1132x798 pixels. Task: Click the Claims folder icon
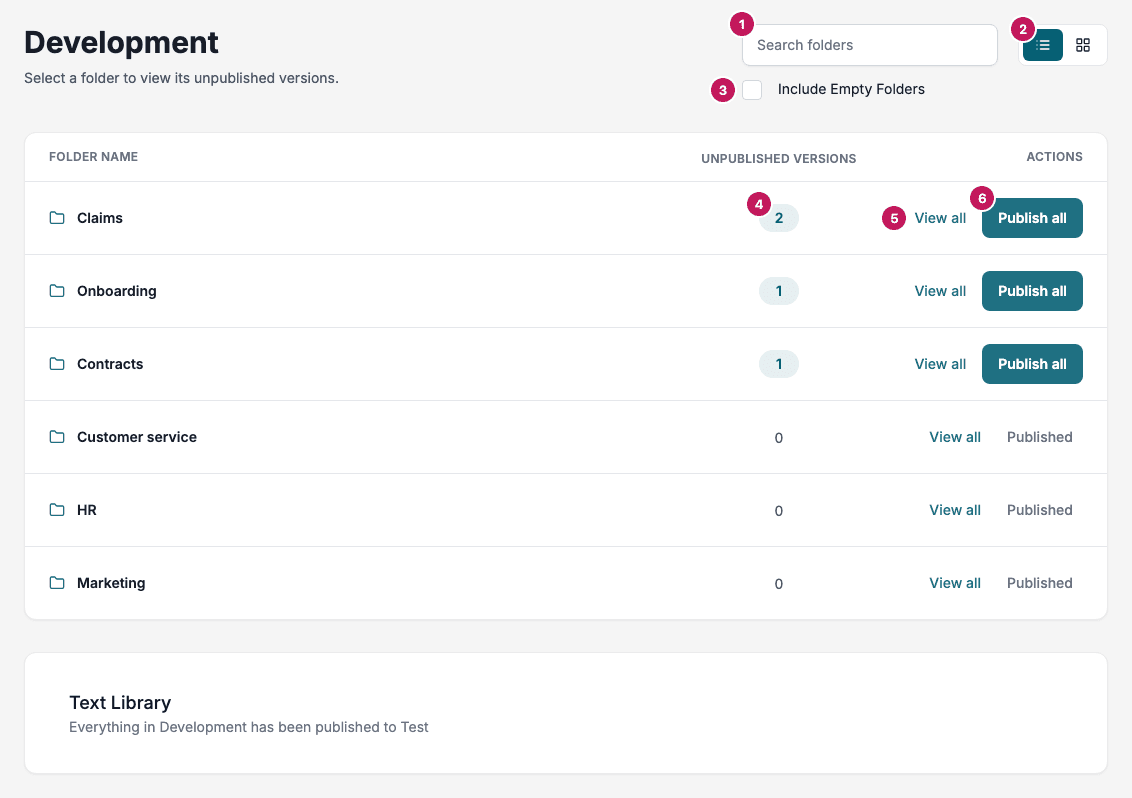(57, 217)
